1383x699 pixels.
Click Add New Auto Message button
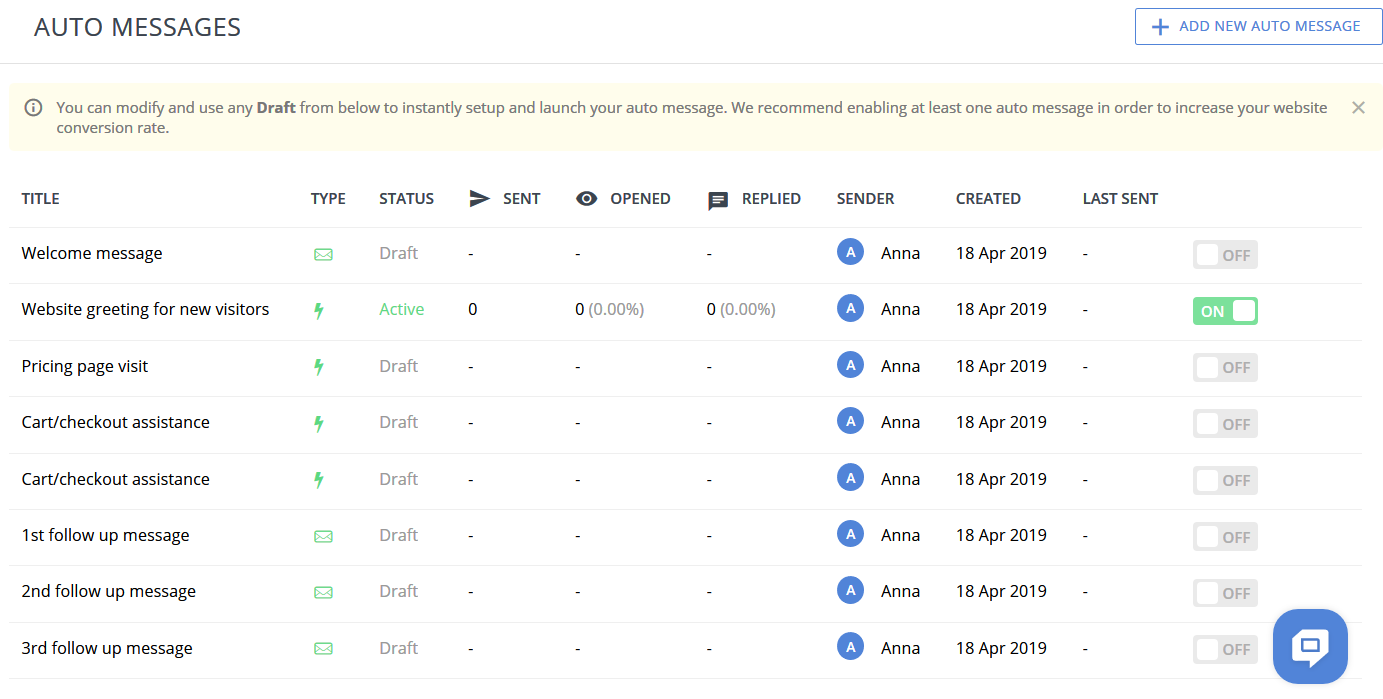1256,27
